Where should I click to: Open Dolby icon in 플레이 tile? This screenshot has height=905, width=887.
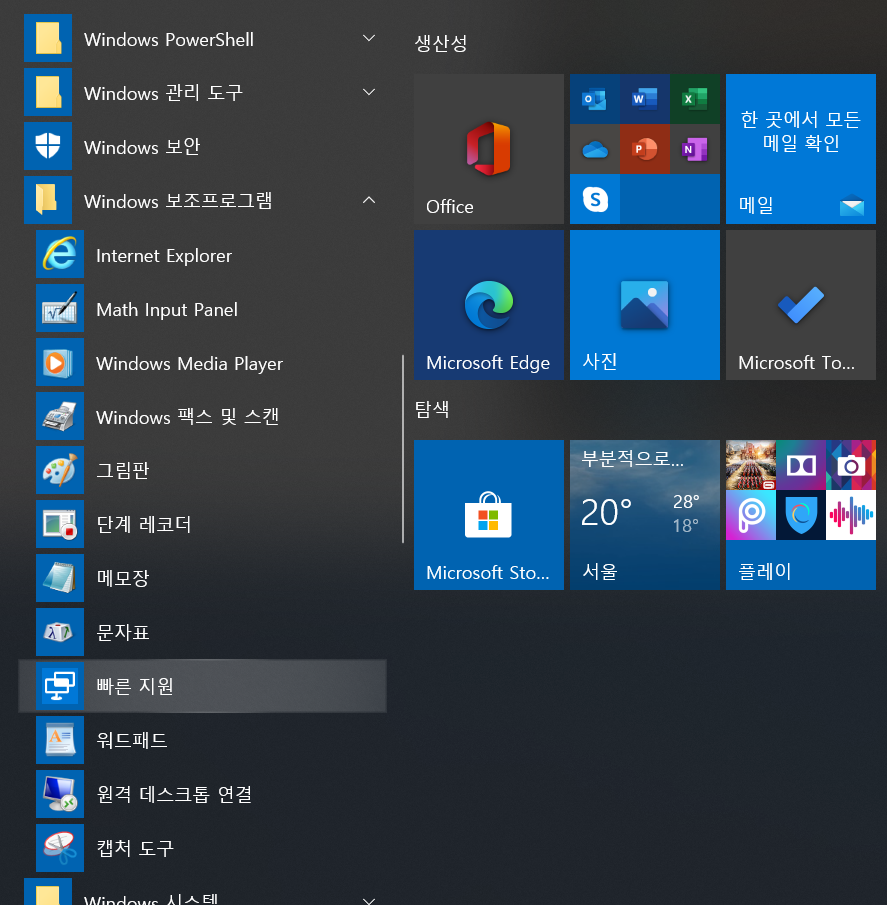click(x=800, y=465)
